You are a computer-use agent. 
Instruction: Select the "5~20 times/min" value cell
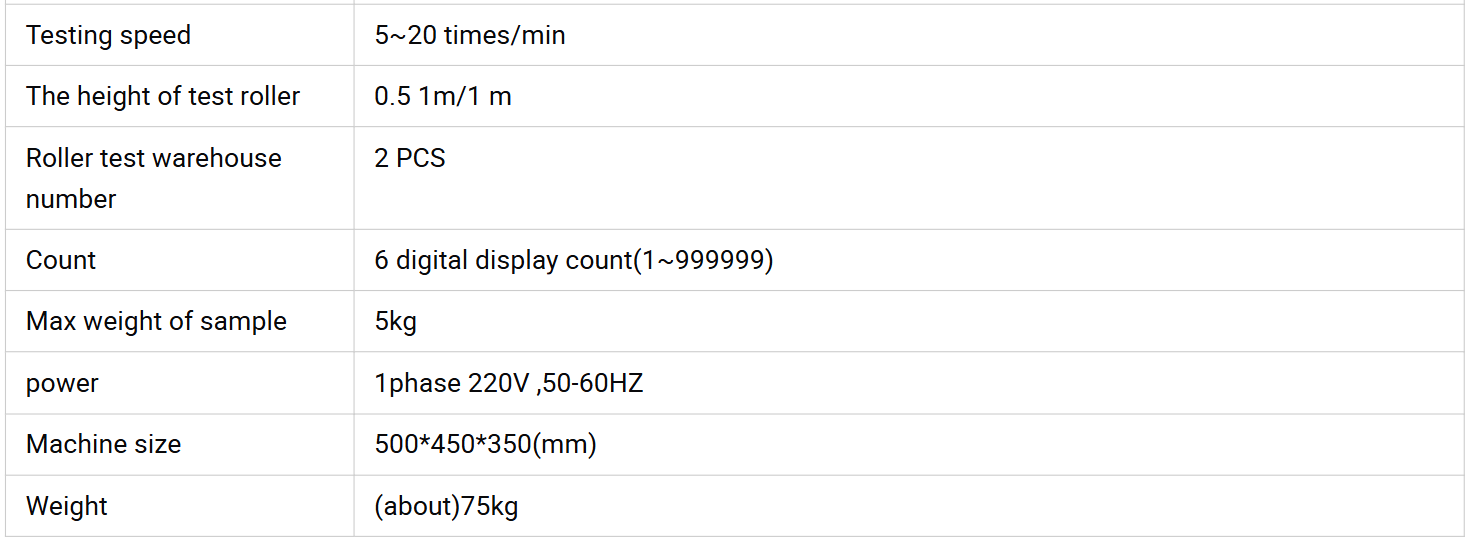[470, 36]
